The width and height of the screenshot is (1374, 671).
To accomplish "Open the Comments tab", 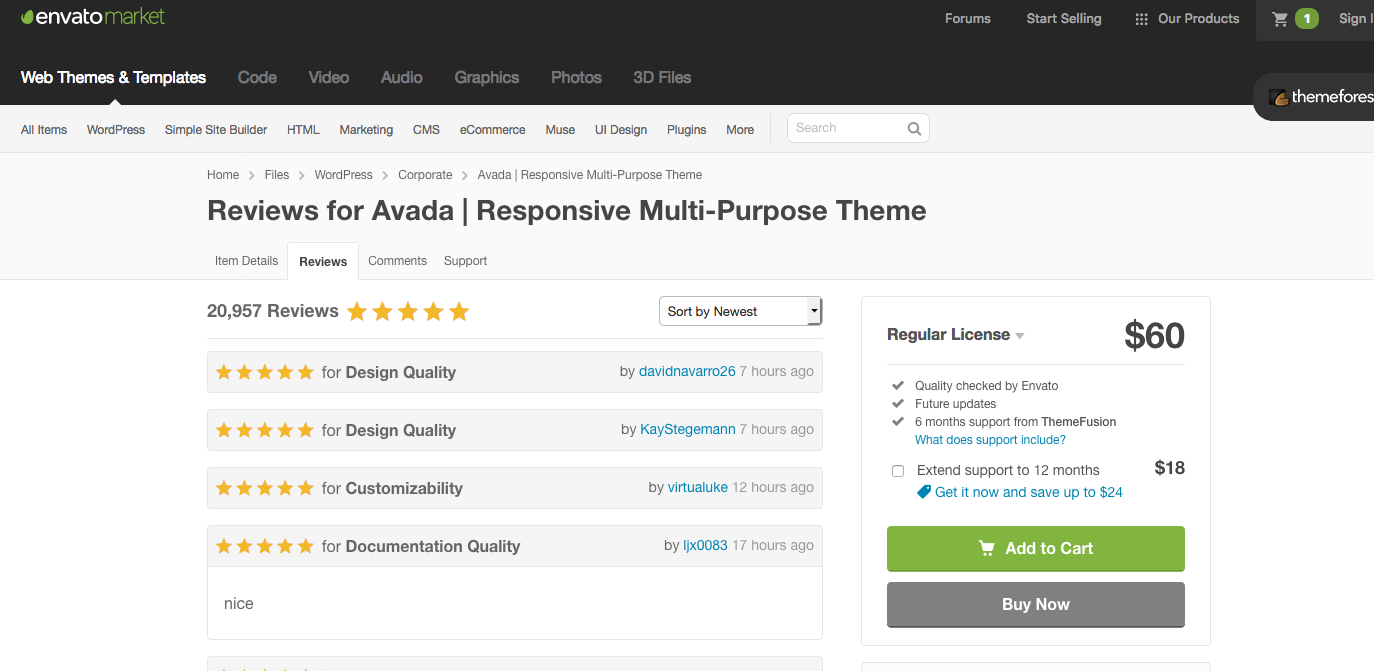I will click(397, 261).
